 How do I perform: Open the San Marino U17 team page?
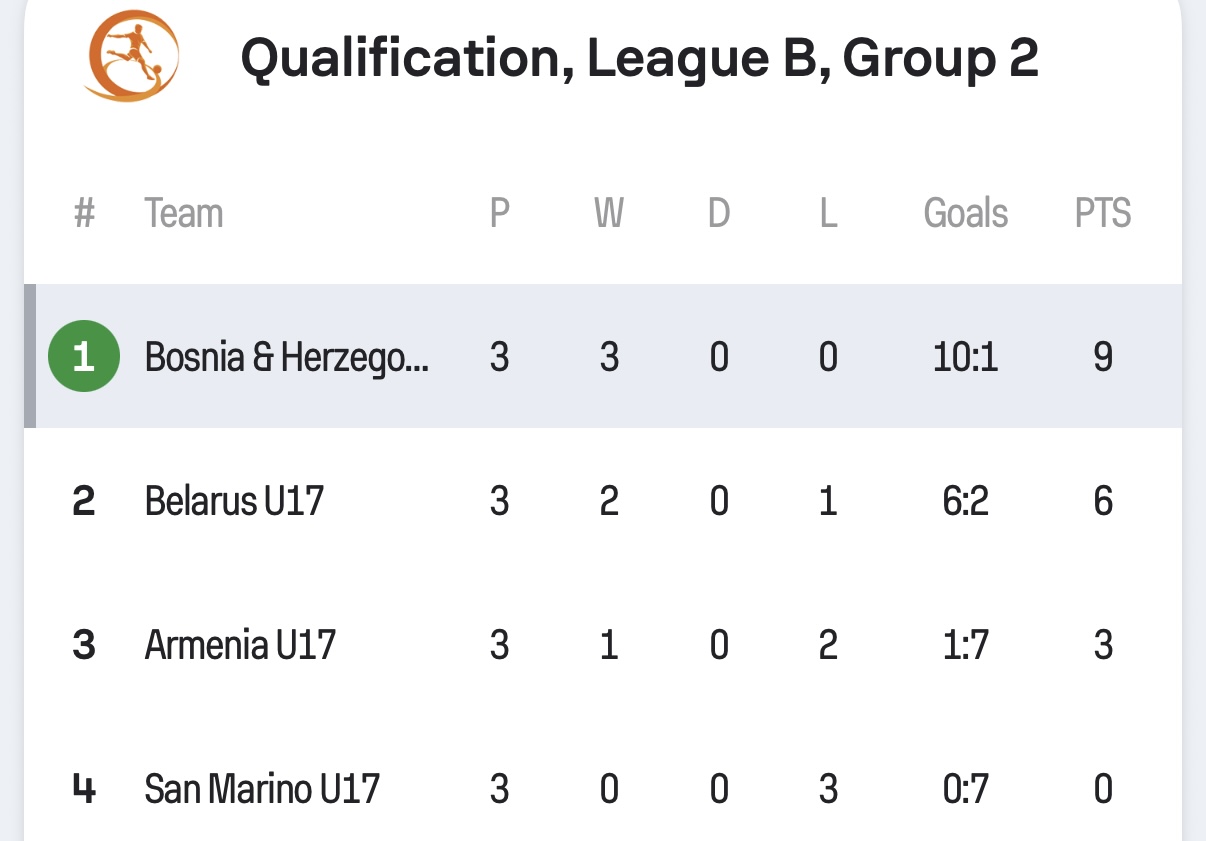[x=262, y=789]
